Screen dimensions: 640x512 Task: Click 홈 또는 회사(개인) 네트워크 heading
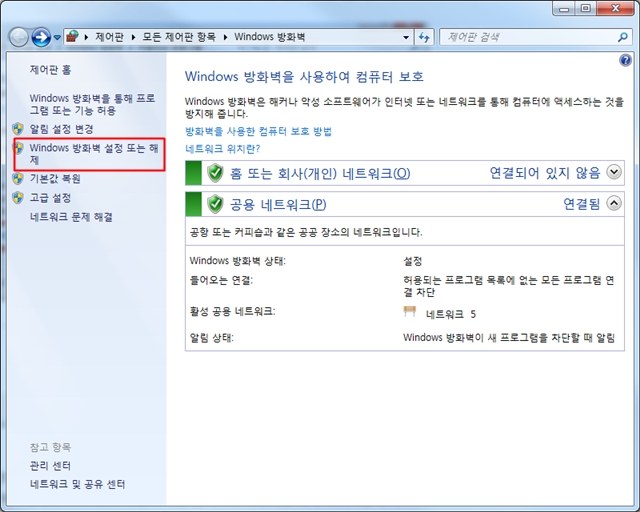pos(320,174)
